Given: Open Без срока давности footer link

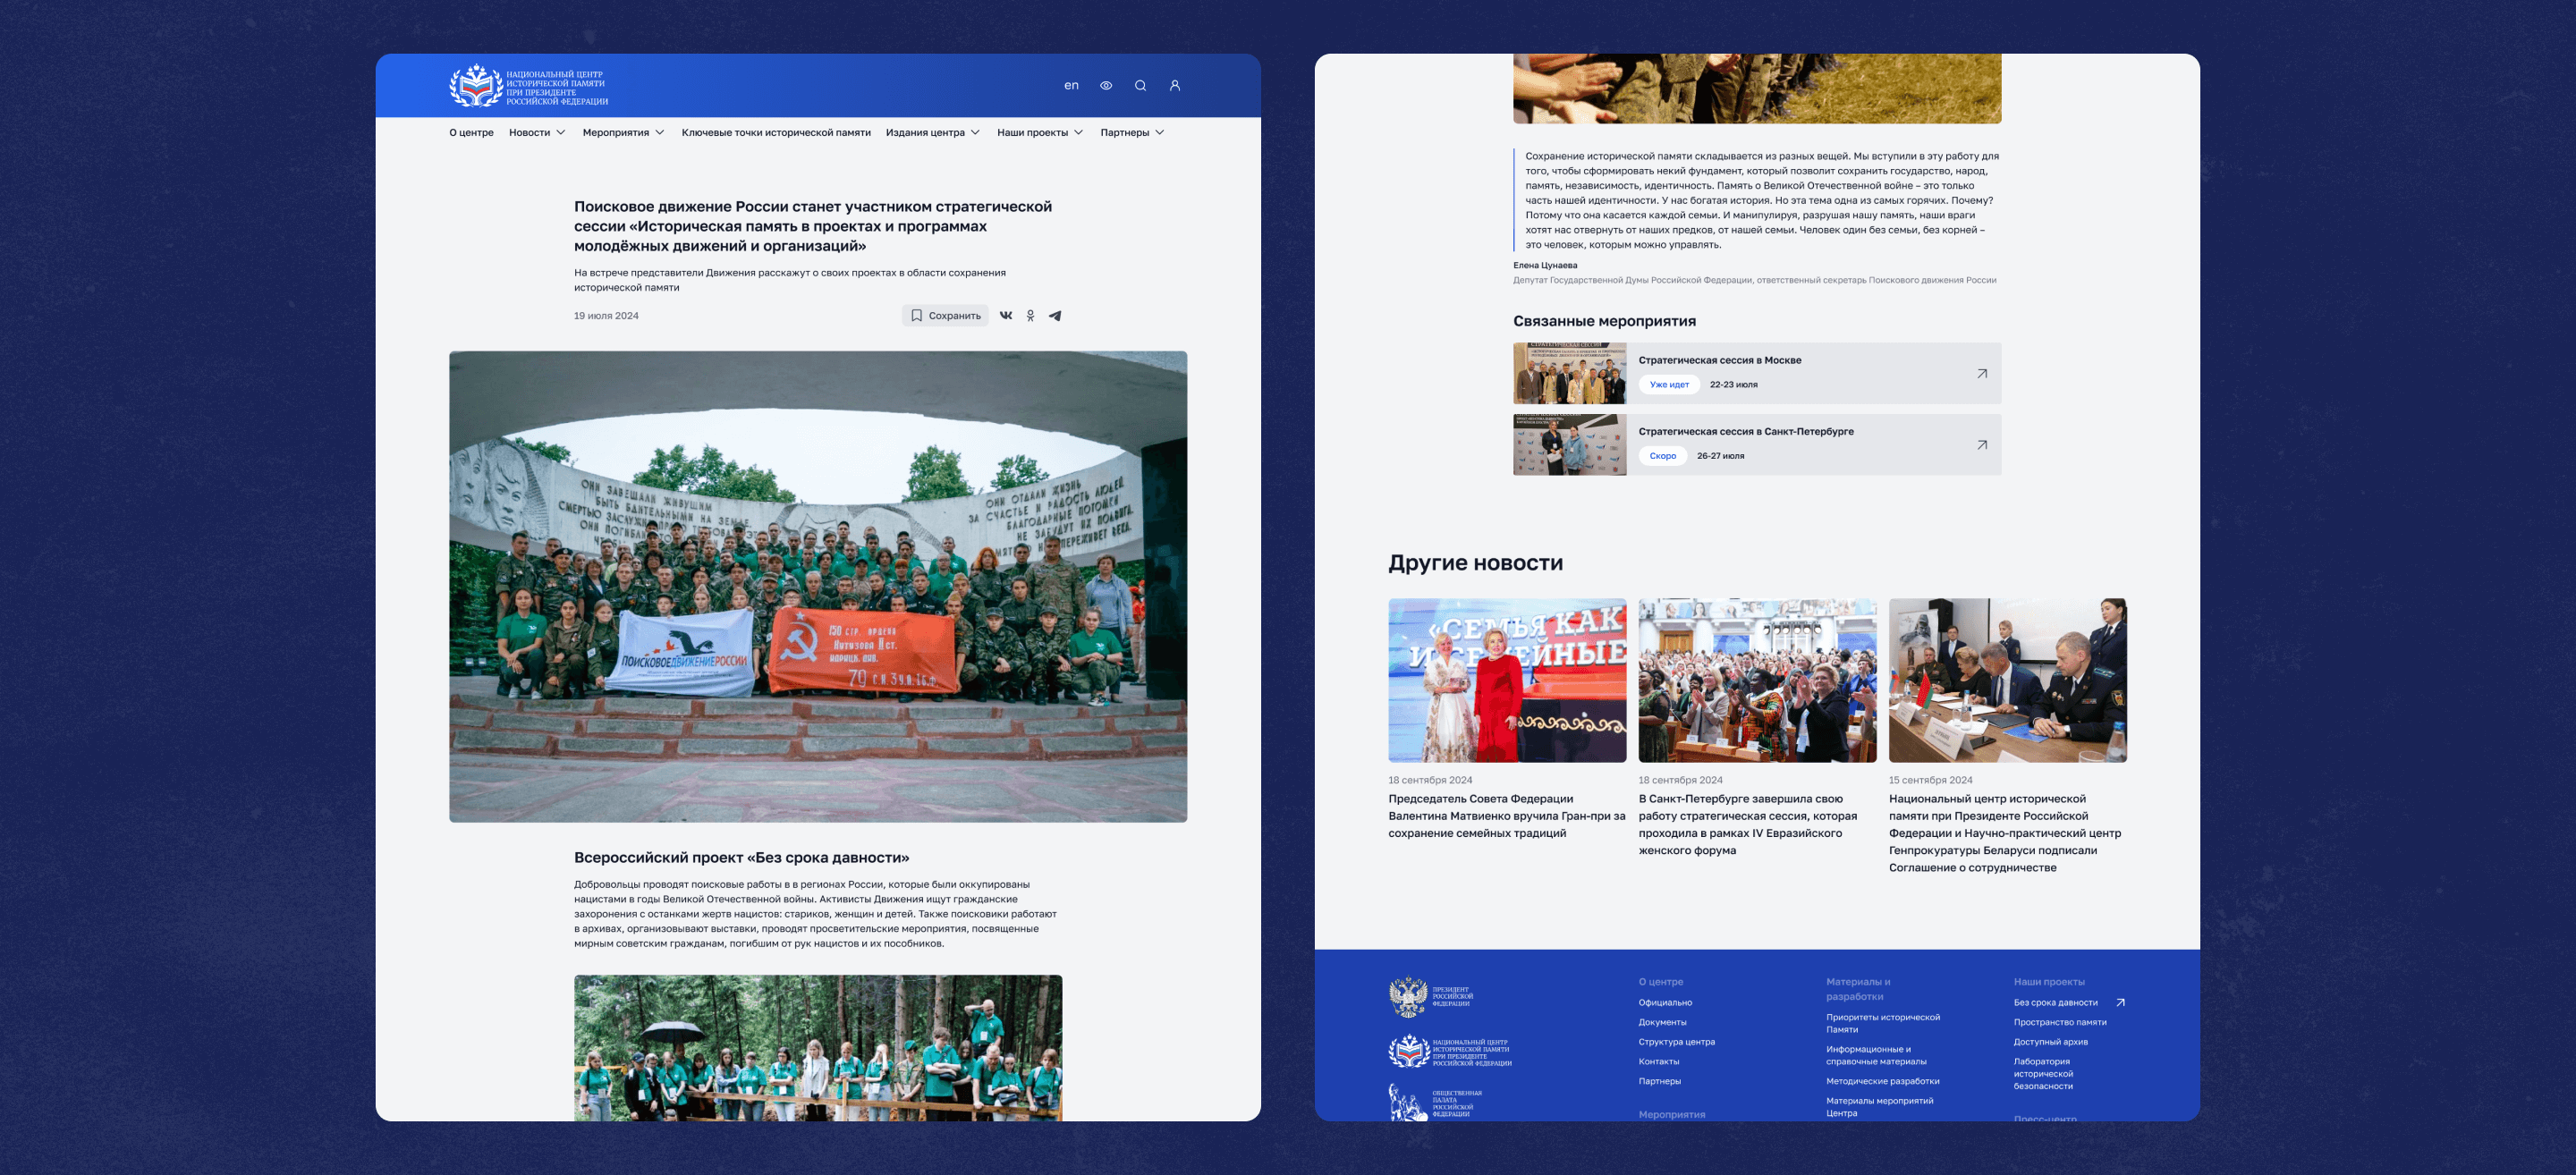Looking at the screenshot, I should pyautogui.click(x=2055, y=1002).
